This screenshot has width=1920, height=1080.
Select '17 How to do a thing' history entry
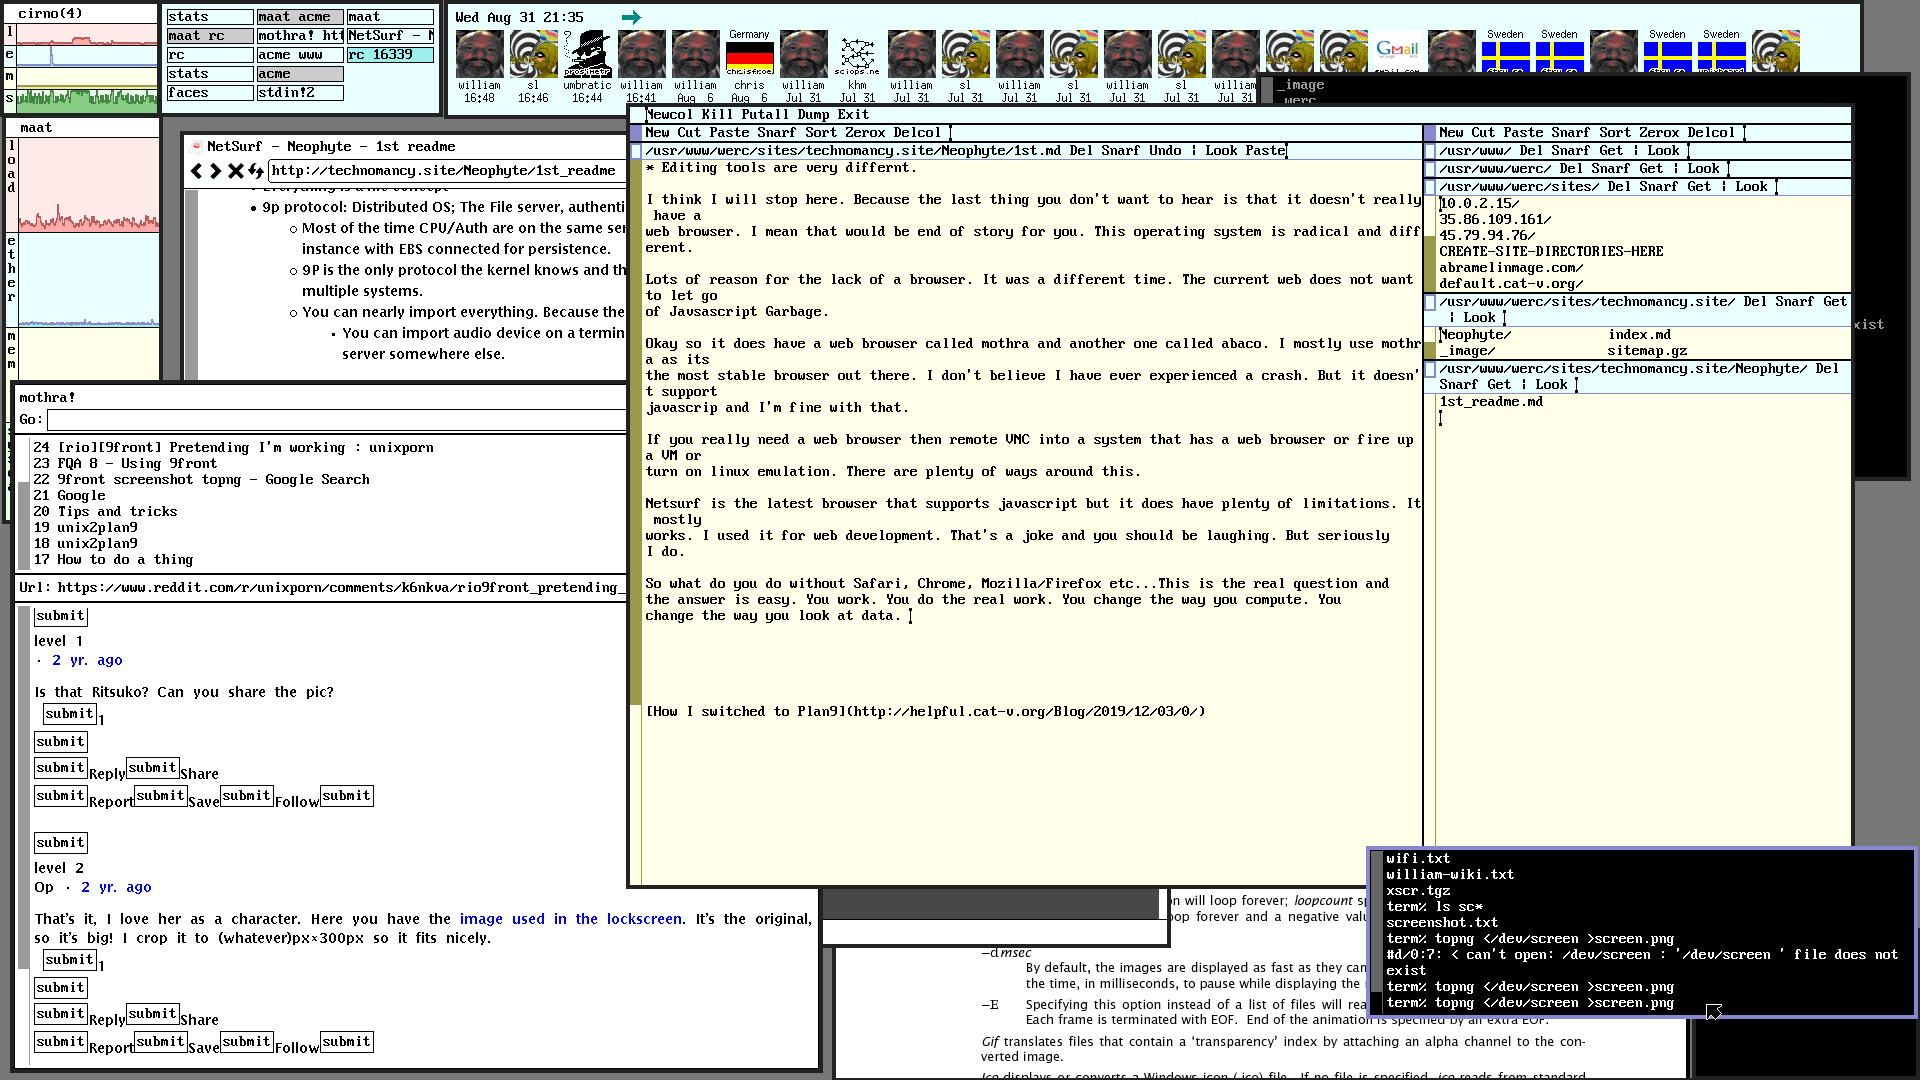tap(113, 560)
